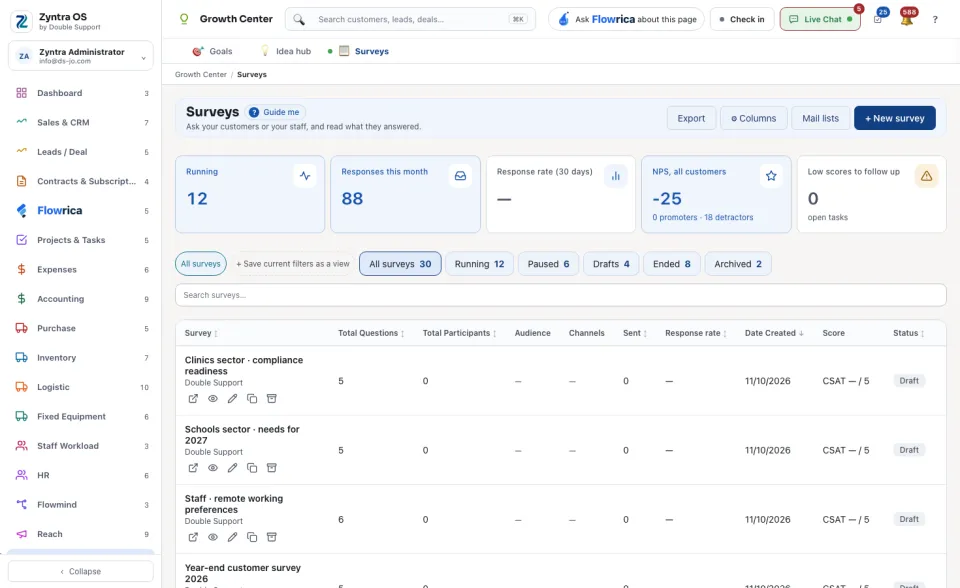Sort the table by Survey column
Screen dimensions: 960x588
[201, 333]
